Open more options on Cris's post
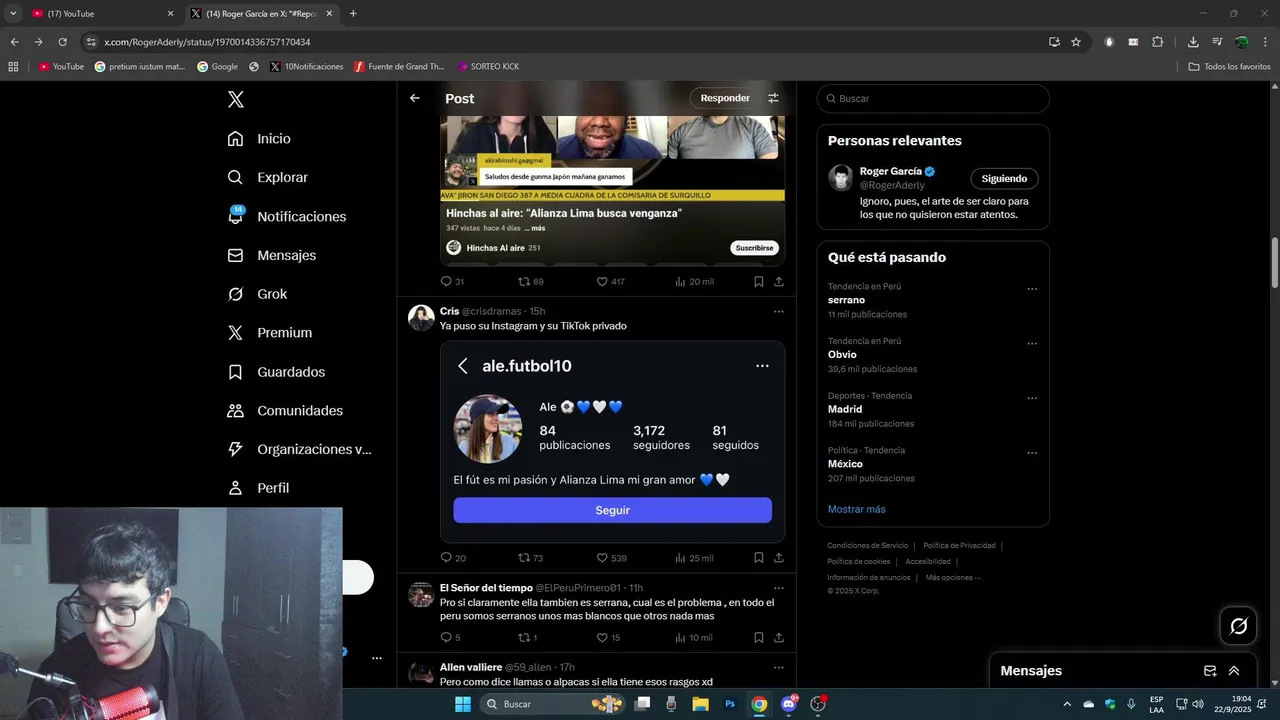The width and height of the screenshot is (1280, 720). click(x=779, y=311)
